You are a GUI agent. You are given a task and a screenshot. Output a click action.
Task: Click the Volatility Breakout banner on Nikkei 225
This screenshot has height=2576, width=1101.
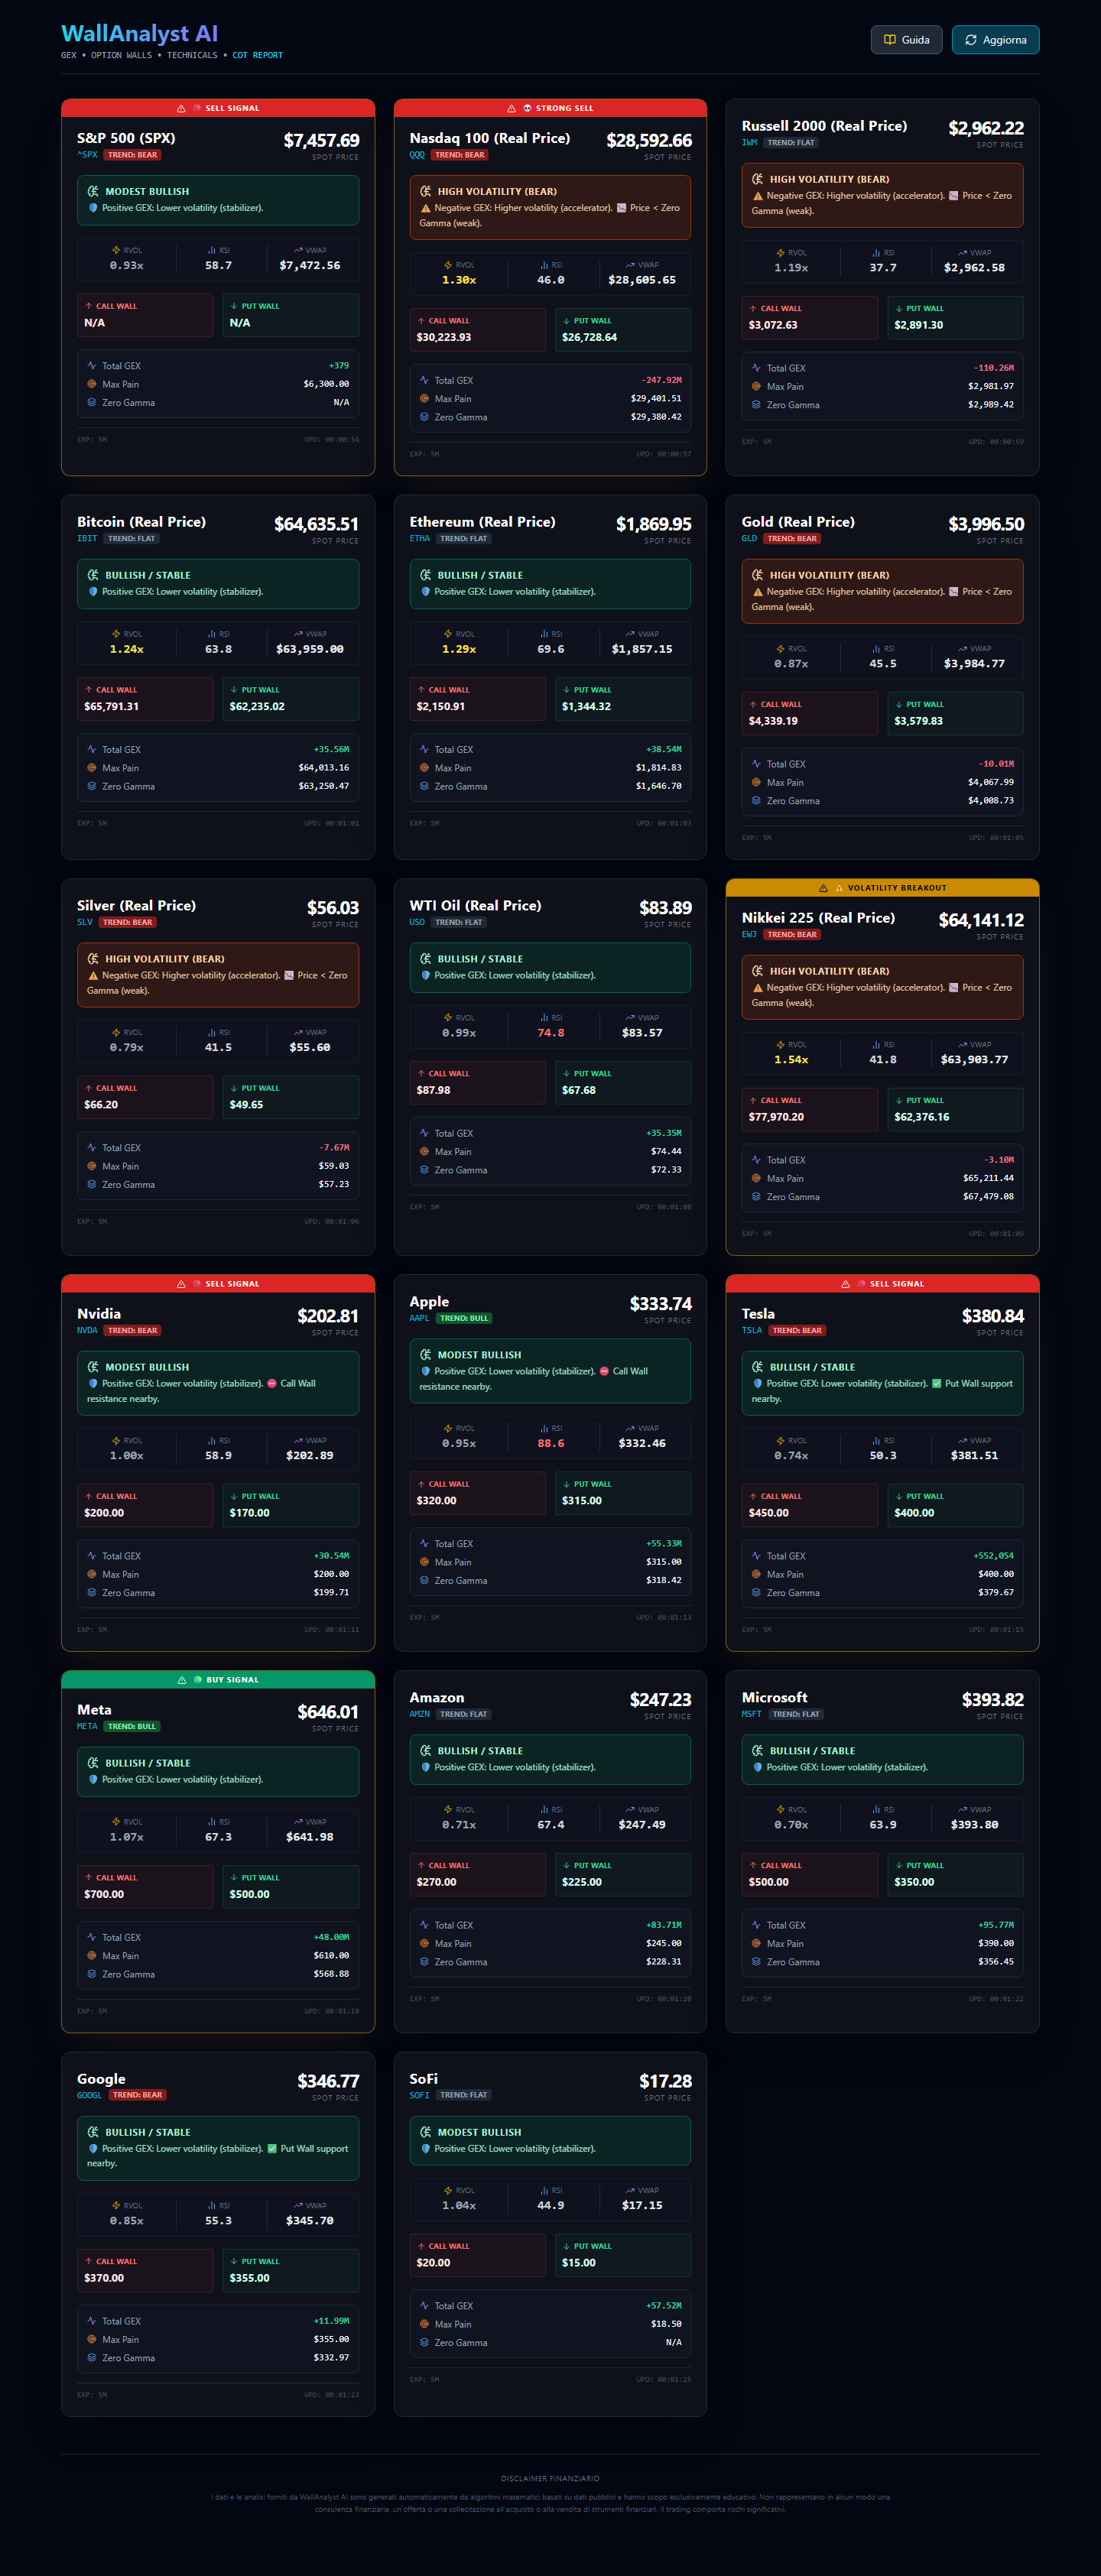[x=882, y=888]
